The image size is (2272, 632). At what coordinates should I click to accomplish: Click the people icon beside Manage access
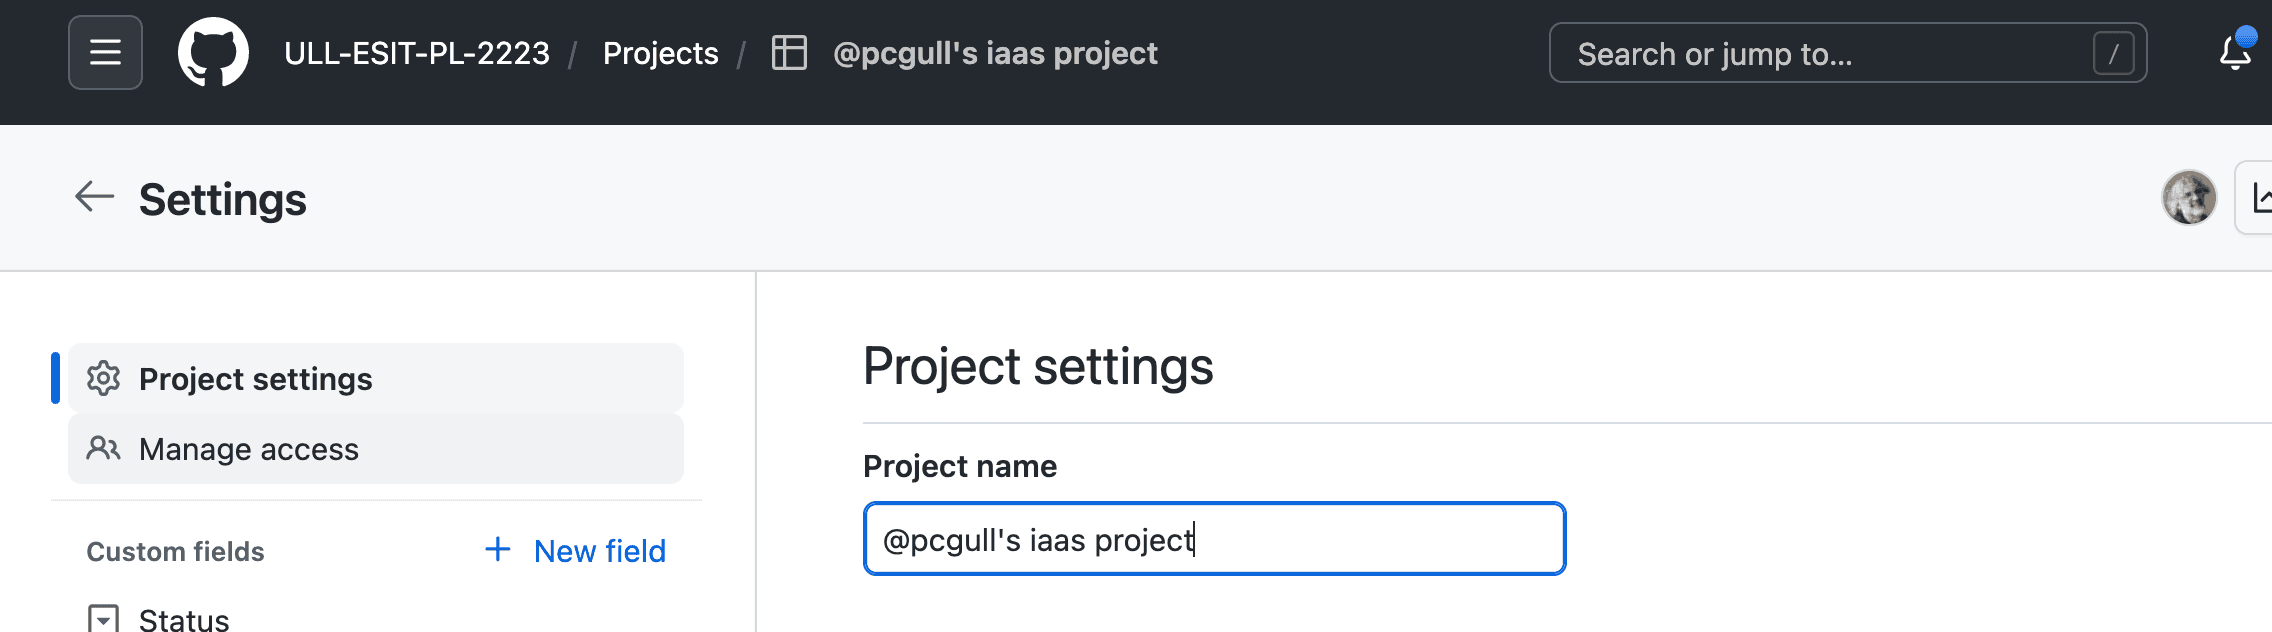point(103,449)
